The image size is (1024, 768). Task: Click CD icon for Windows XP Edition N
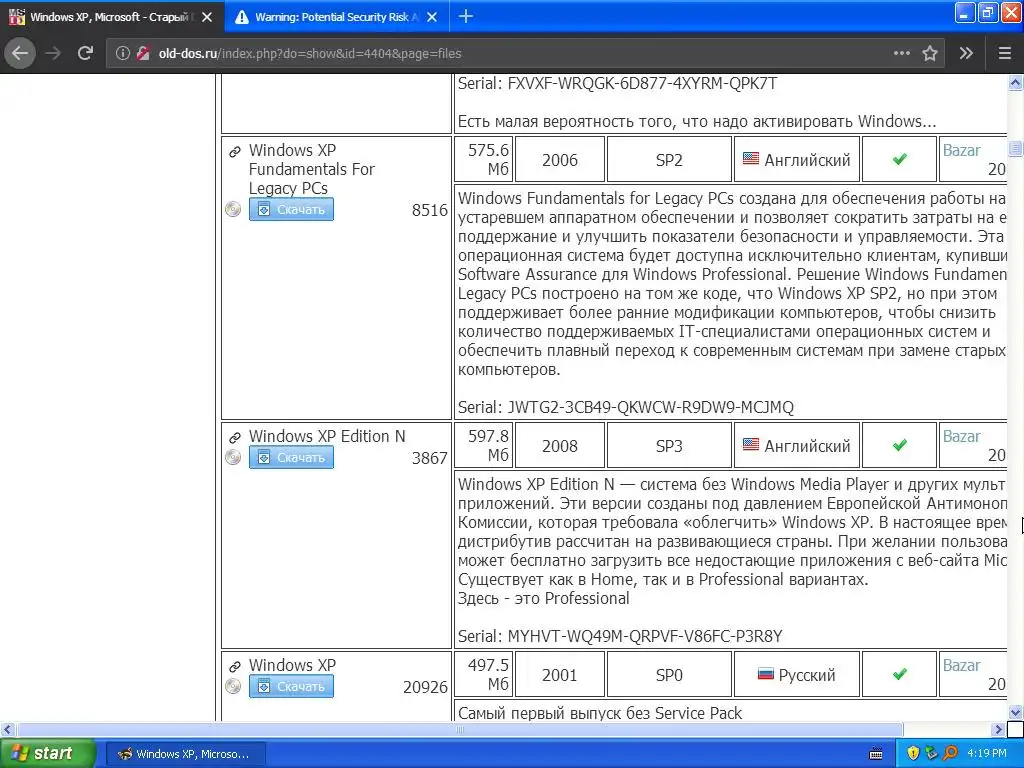[233, 457]
